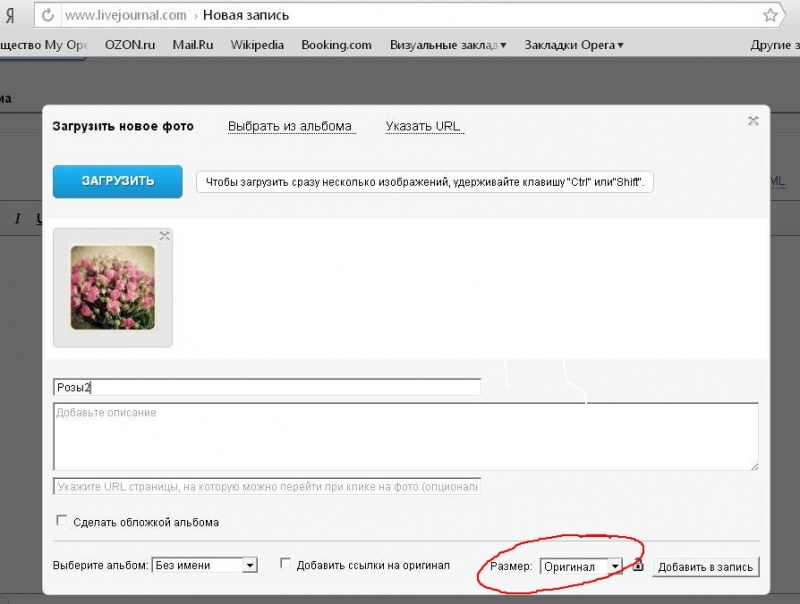Open the 'Размер' size dropdown
Viewport: 800px width, 604px height.
(x=581, y=567)
